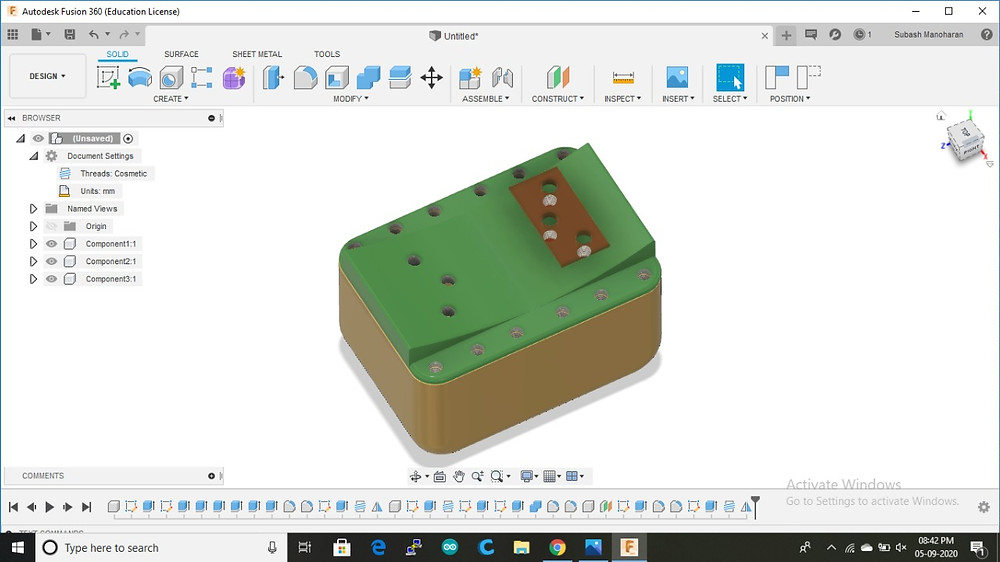Open the POSITION menu

pos(790,99)
